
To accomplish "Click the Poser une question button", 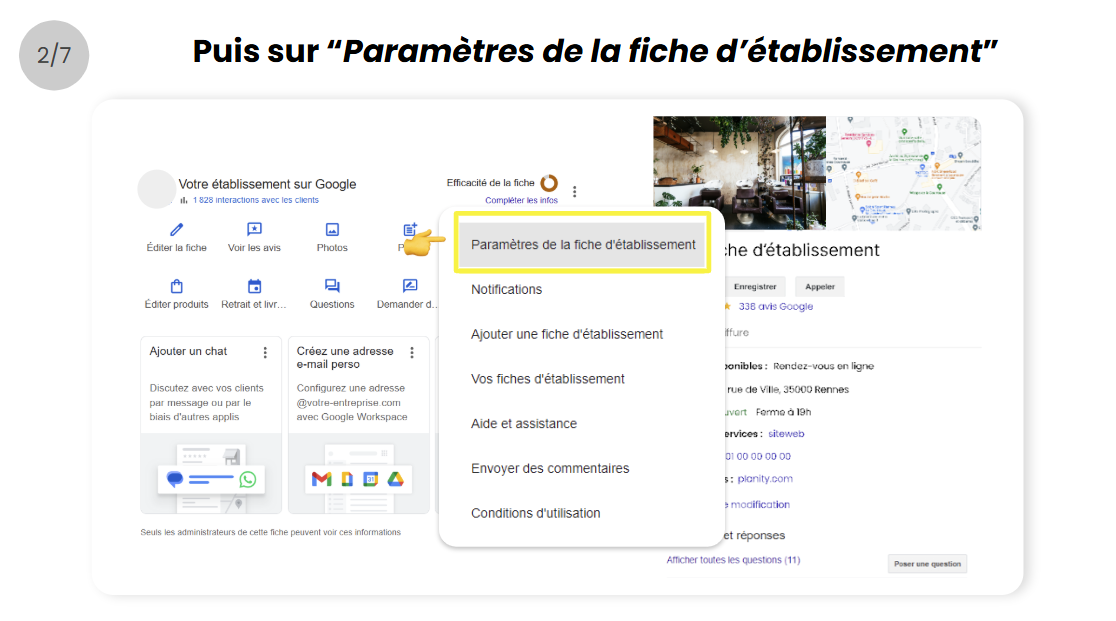I will tap(927, 564).
